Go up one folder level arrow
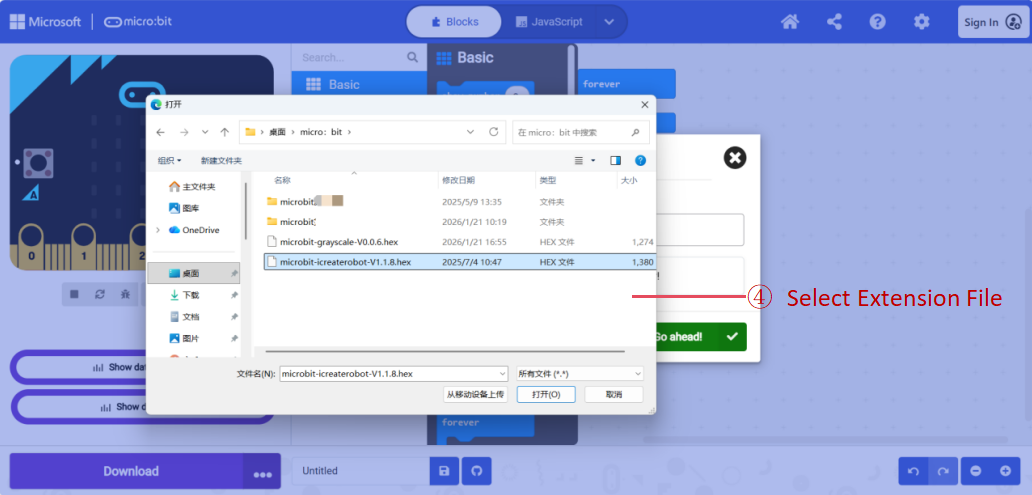Viewport: 1032px width, 495px height. click(224, 132)
